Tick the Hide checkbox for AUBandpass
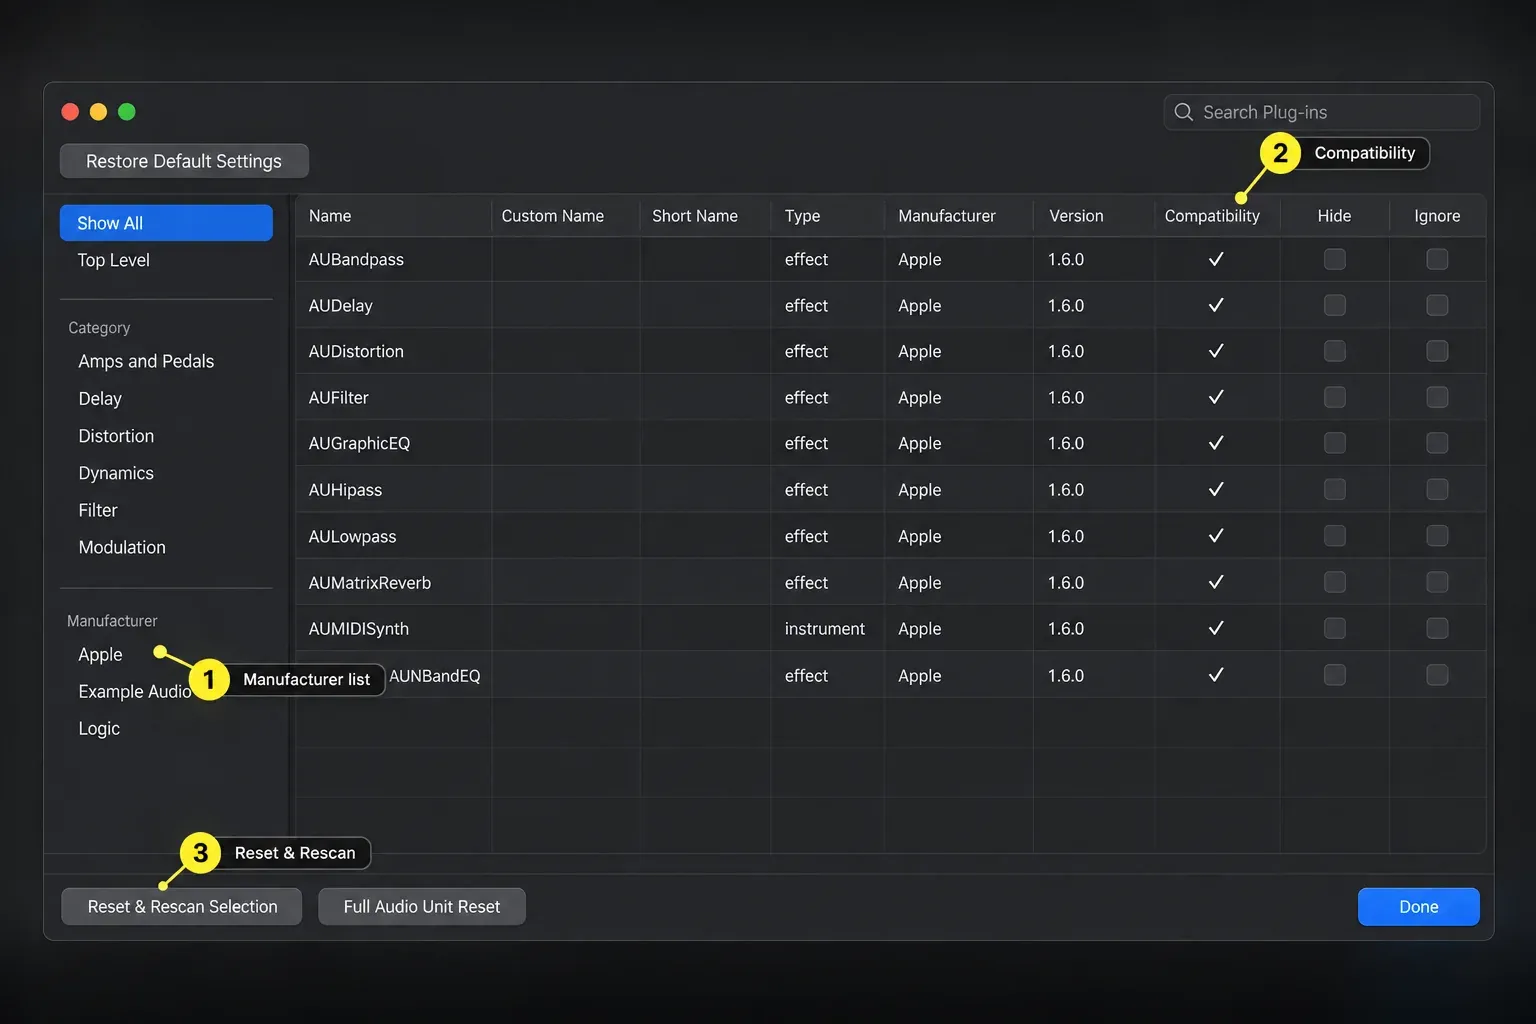Screen dimensions: 1536x1024 pos(1334,259)
